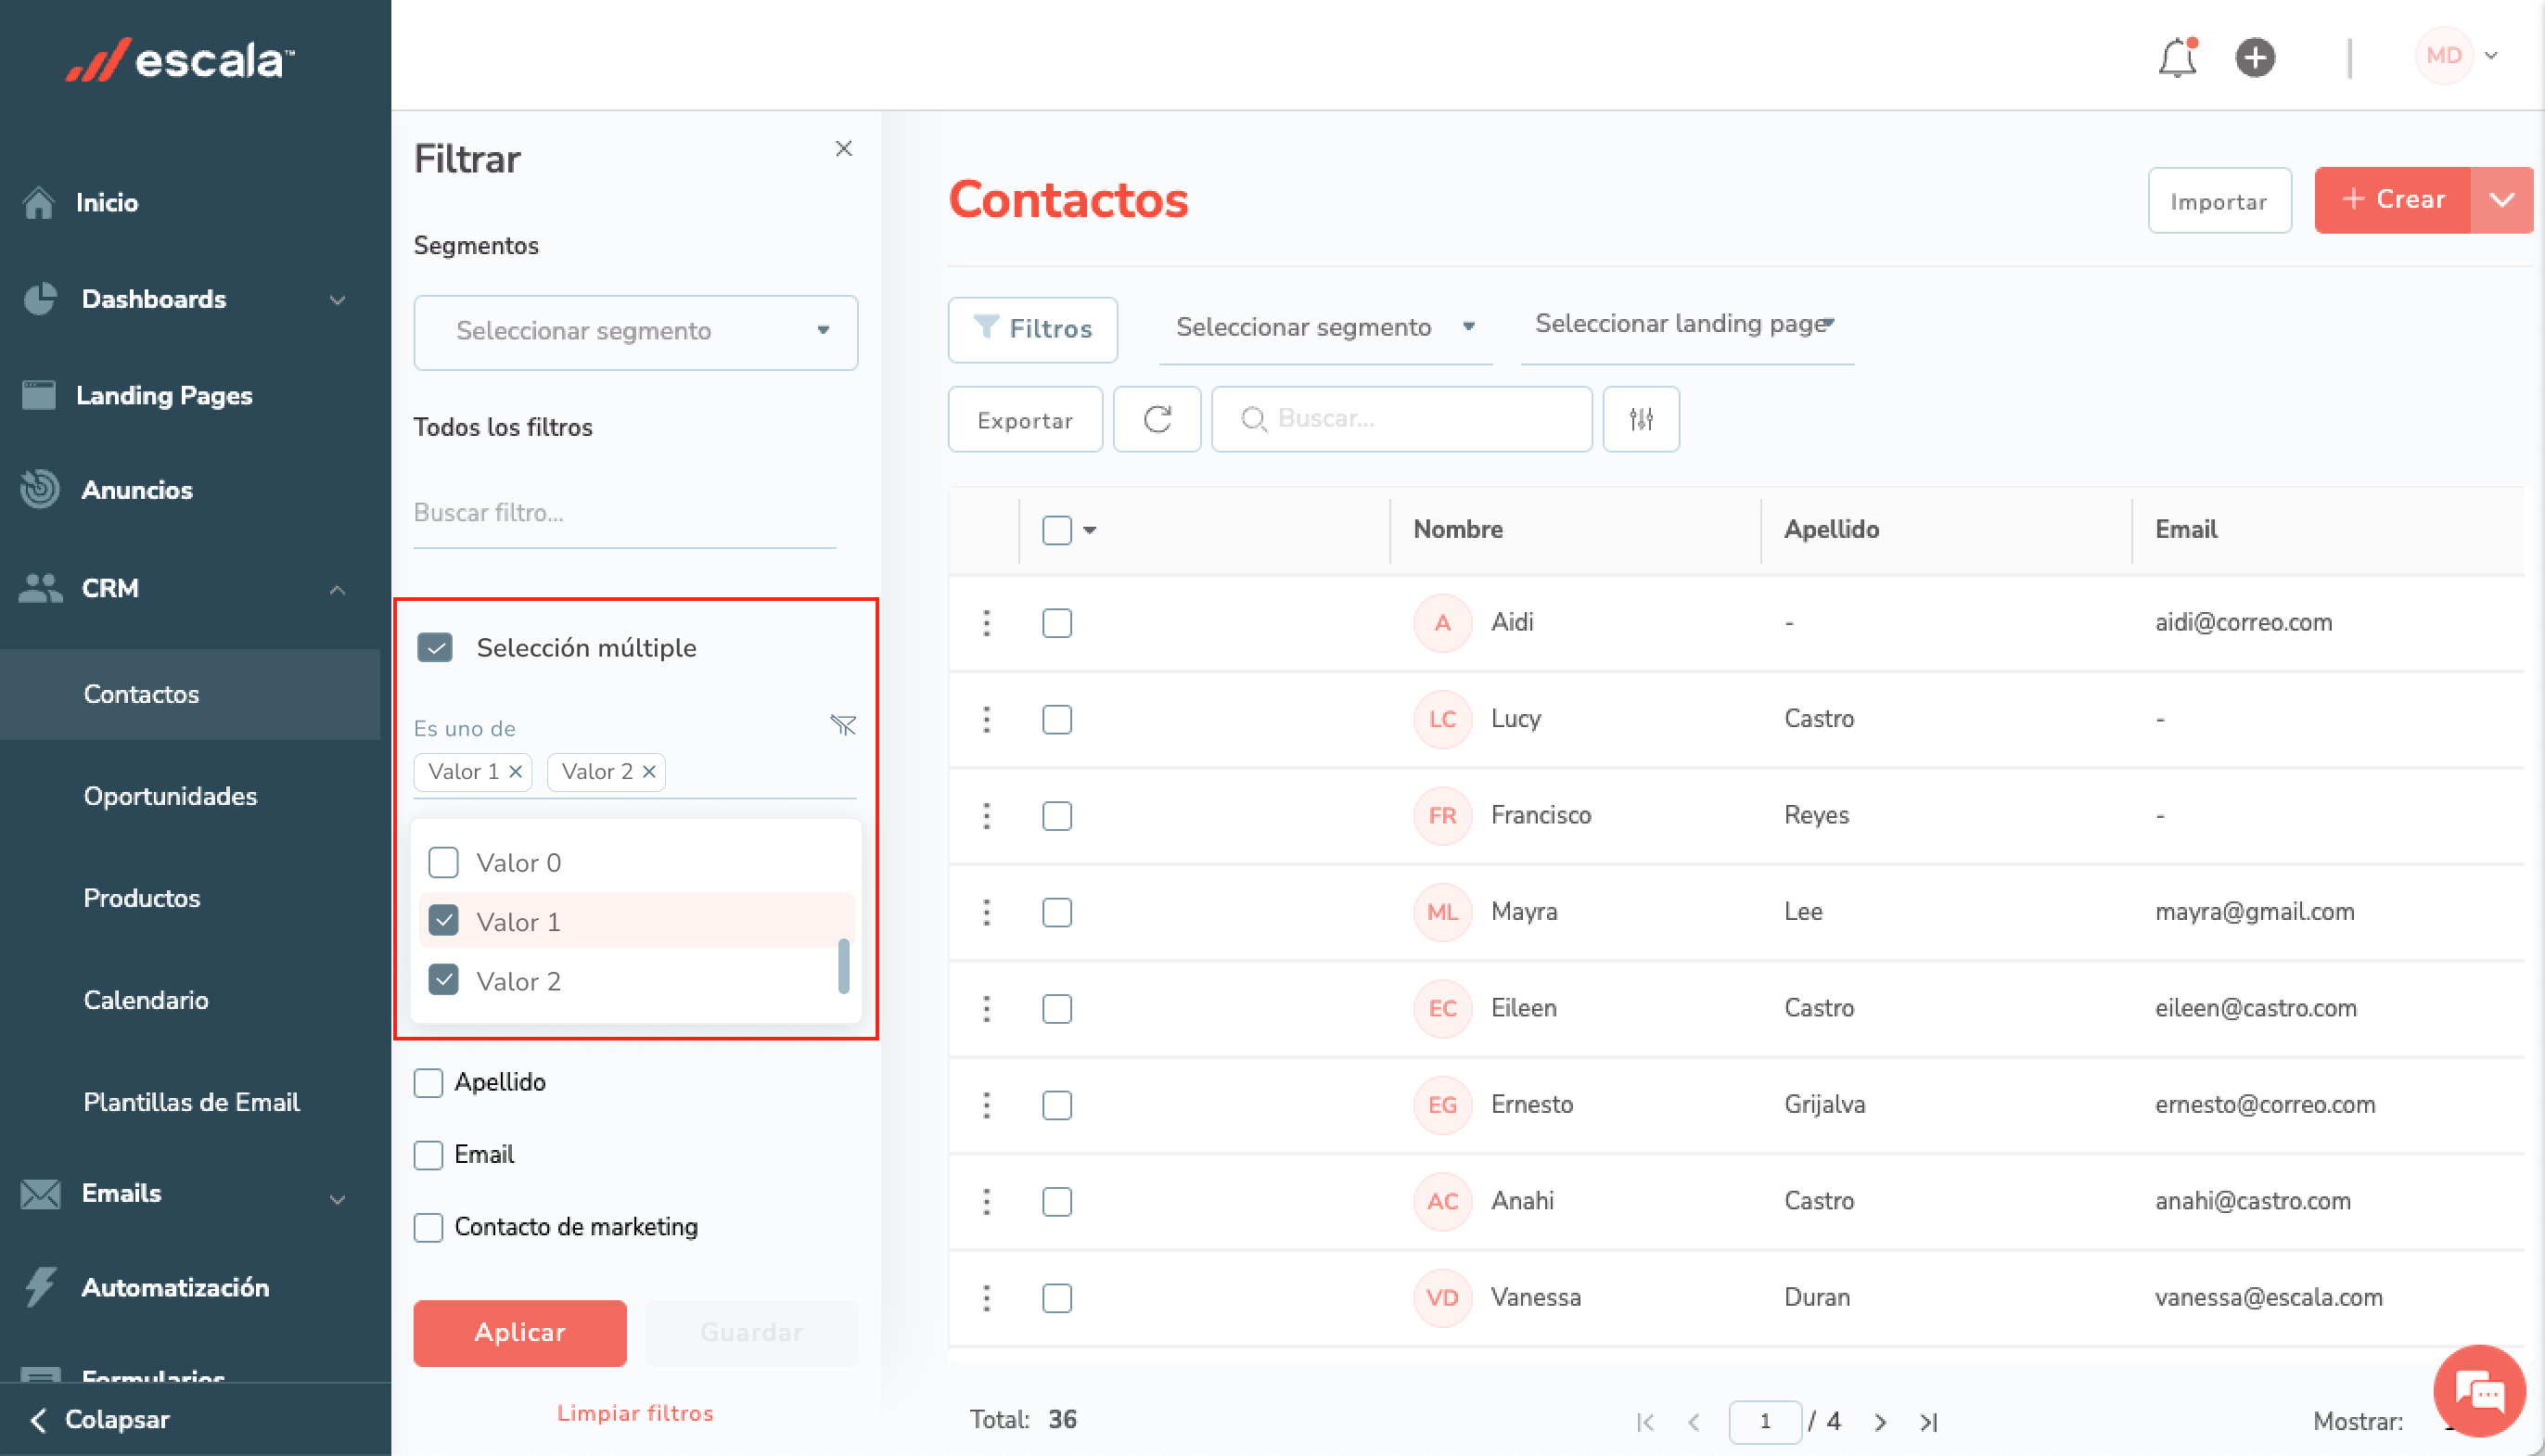This screenshot has height=1456, width=2545.
Task: Open the notifications bell icon
Action: (x=2177, y=57)
